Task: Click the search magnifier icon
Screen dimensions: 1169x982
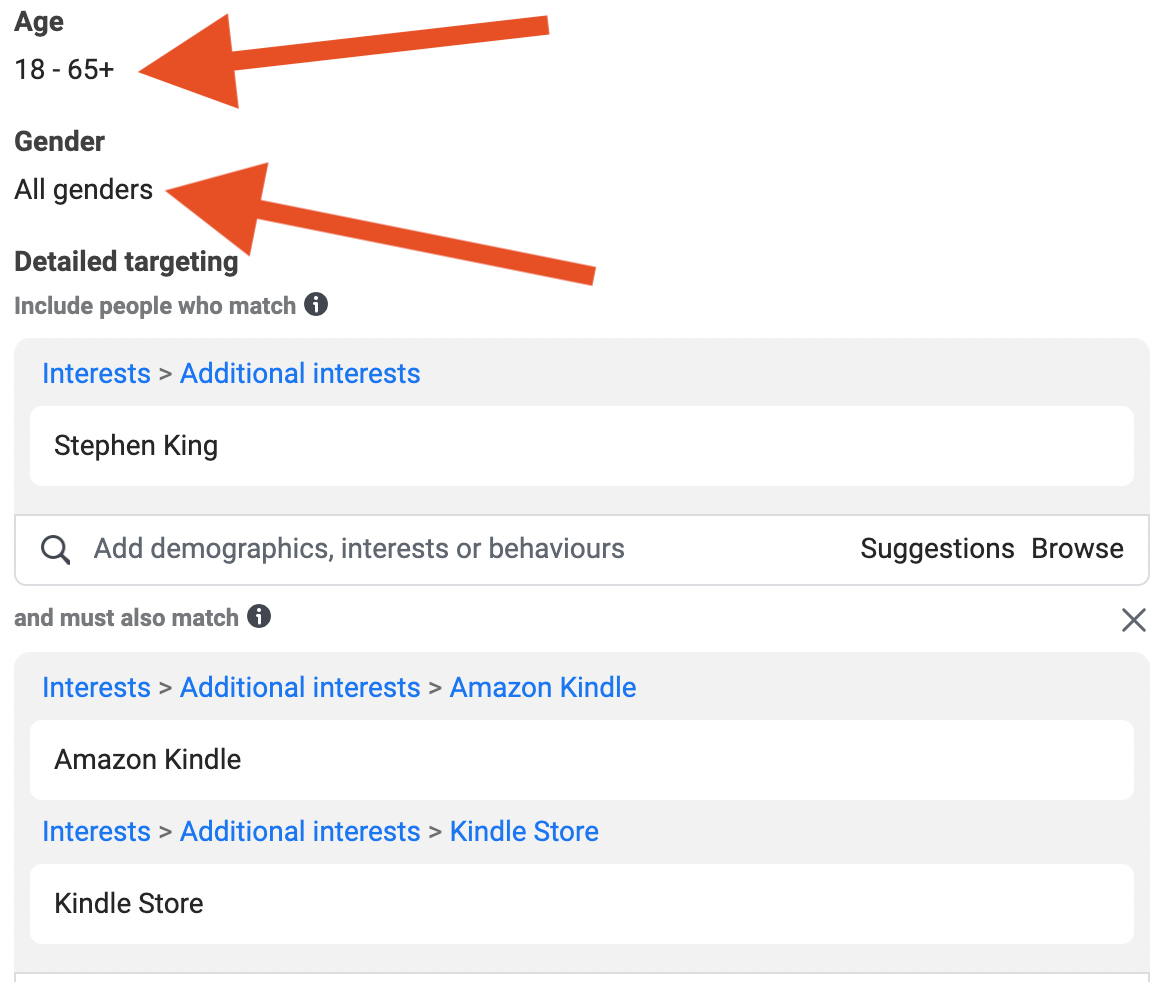Action: click(56, 549)
